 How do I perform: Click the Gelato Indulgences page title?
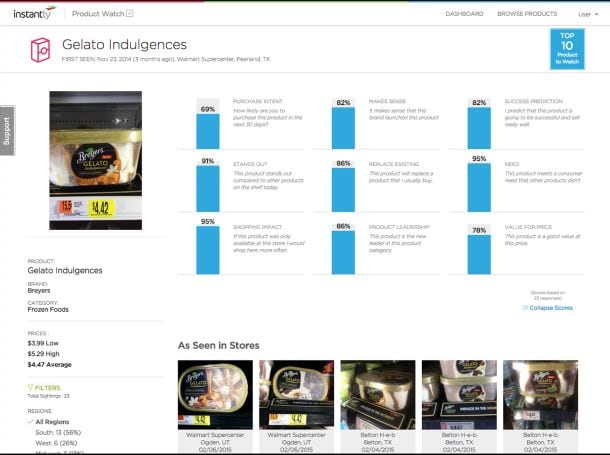click(124, 44)
